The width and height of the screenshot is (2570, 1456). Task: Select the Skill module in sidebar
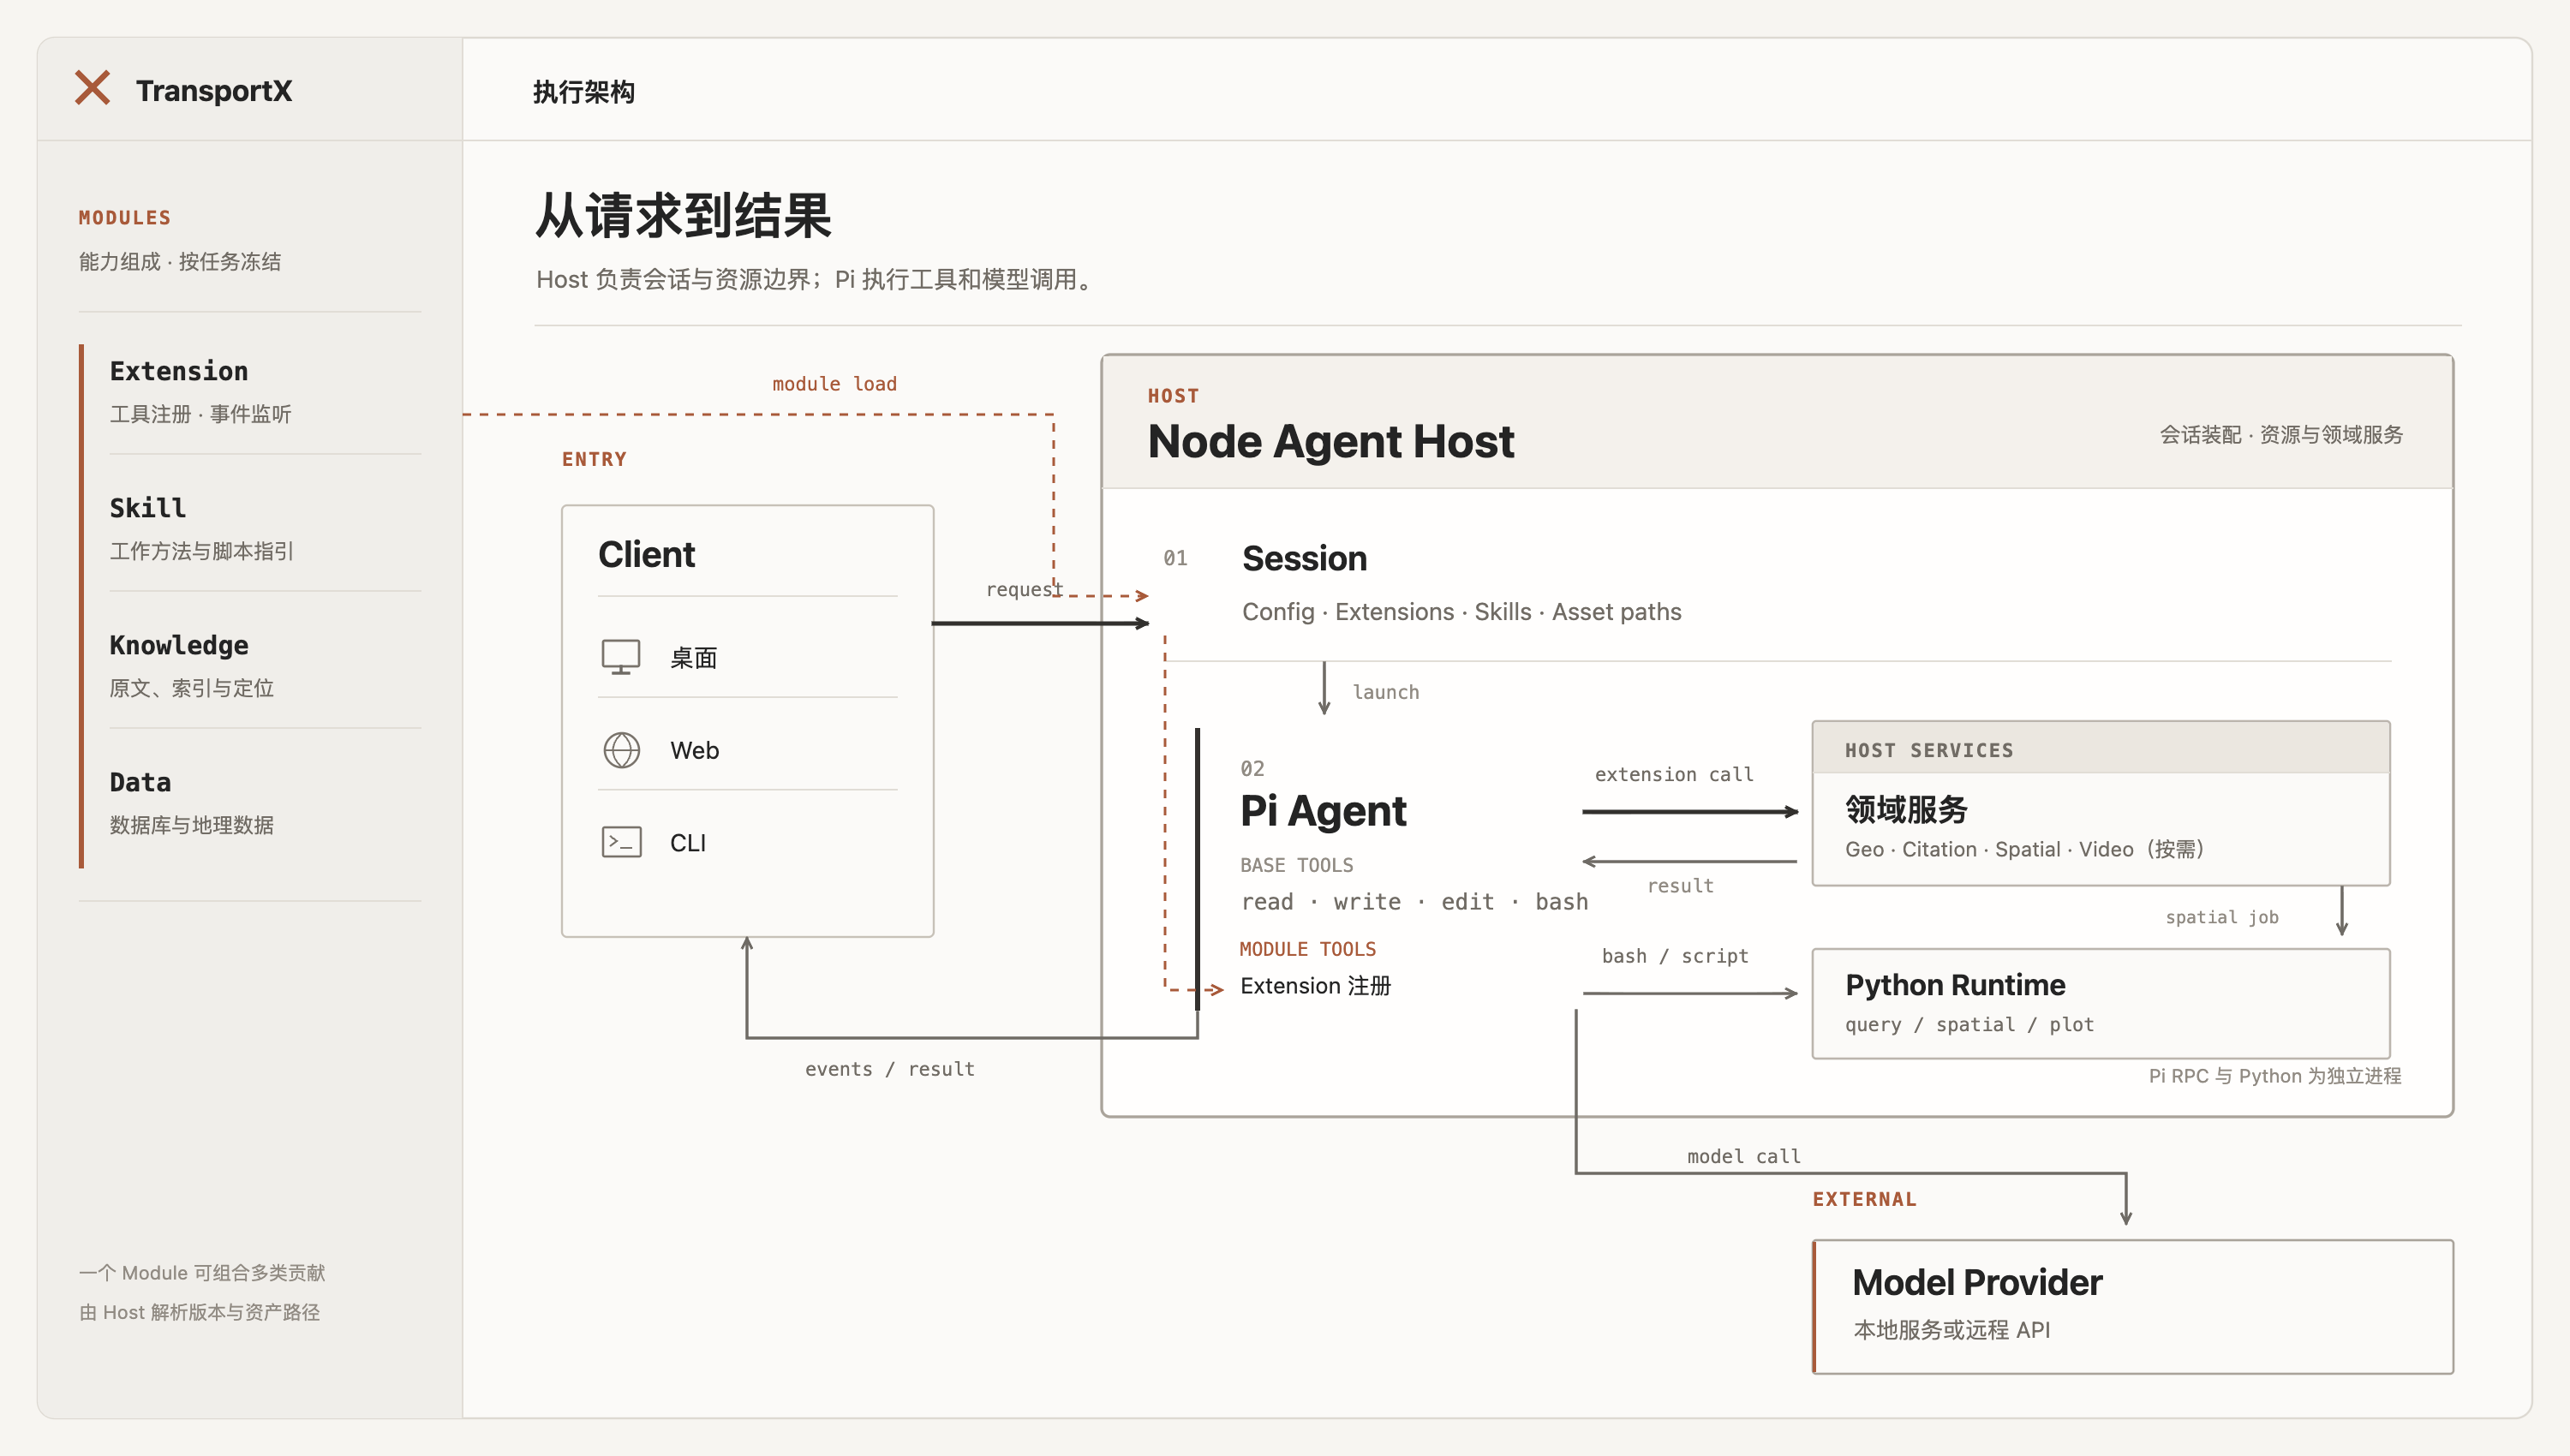tap(265, 528)
